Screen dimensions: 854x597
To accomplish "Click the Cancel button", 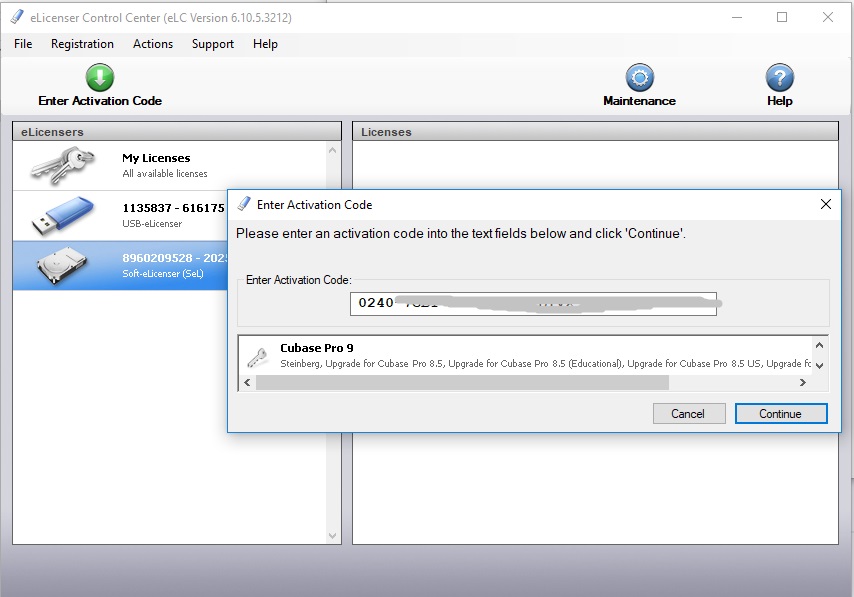I will (689, 413).
